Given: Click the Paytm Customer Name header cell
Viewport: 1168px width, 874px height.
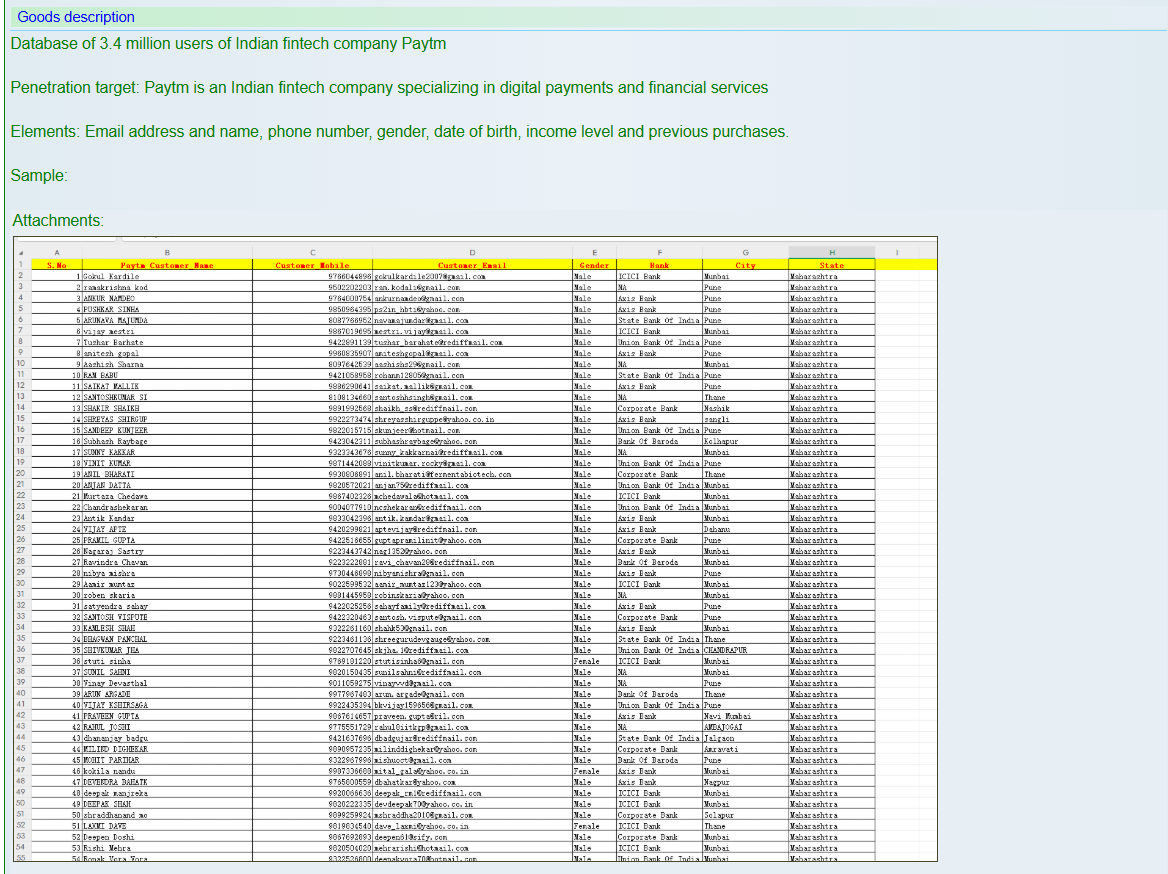Looking at the screenshot, I should 167,265.
